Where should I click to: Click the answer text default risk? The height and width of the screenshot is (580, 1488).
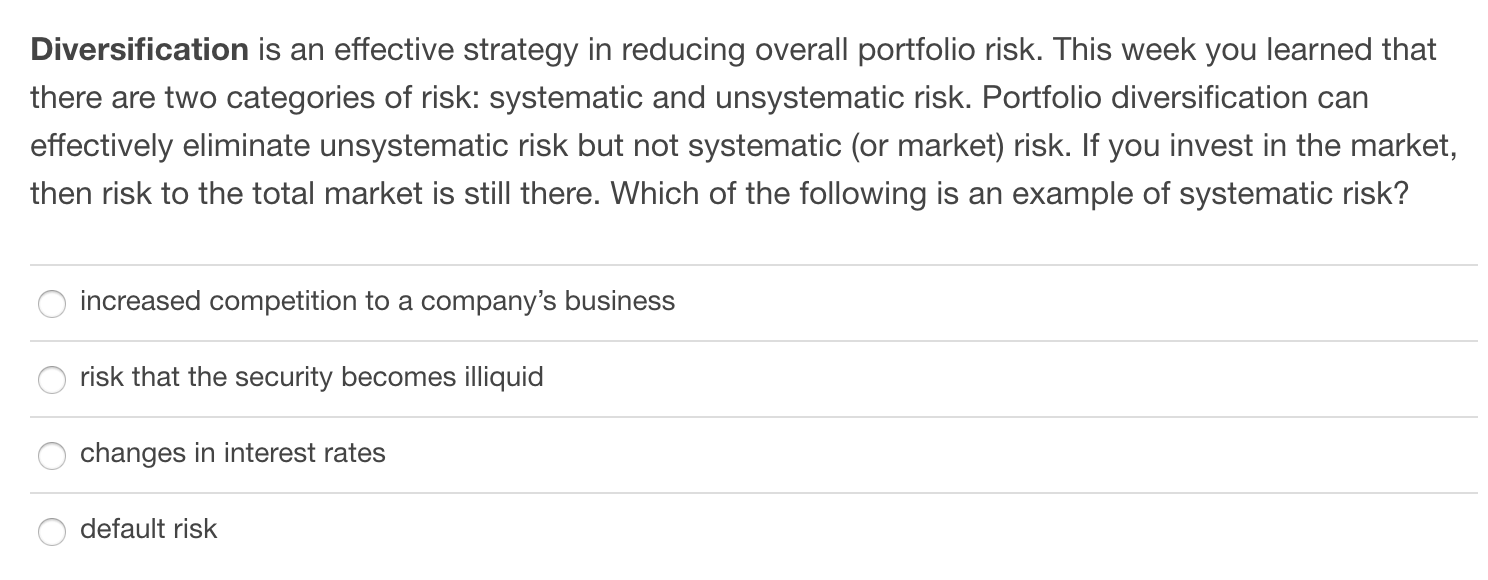[x=148, y=530]
